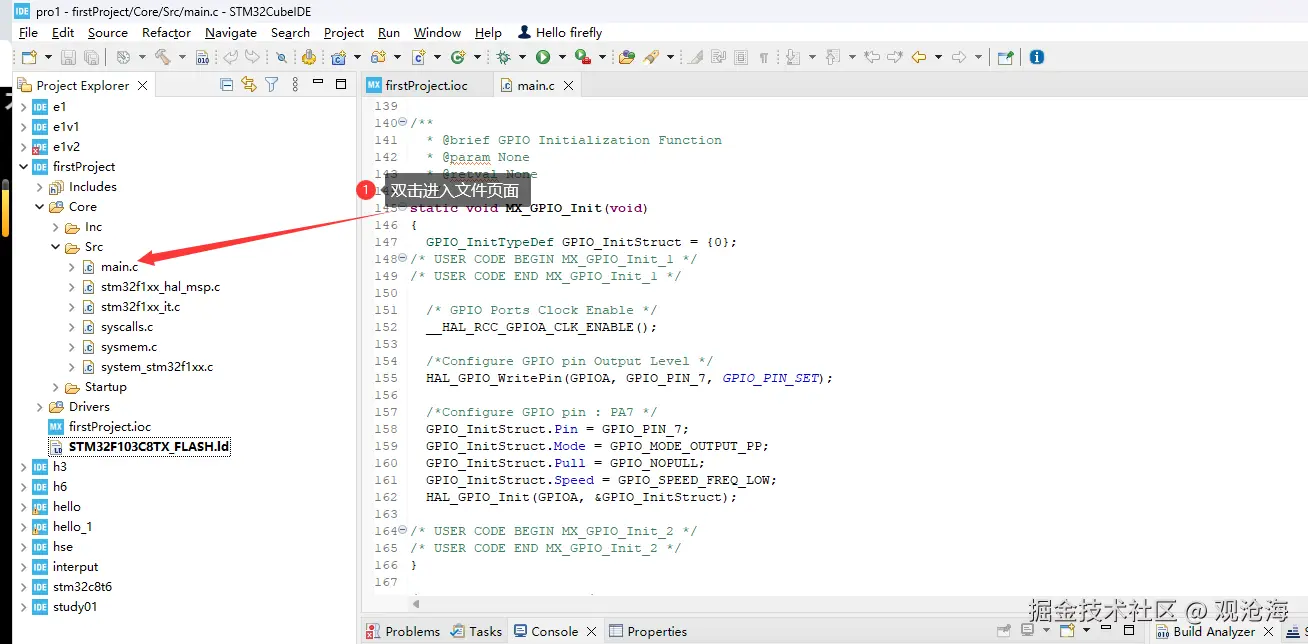Click the New C source file icon
1308x644 pixels.
[x=418, y=58]
